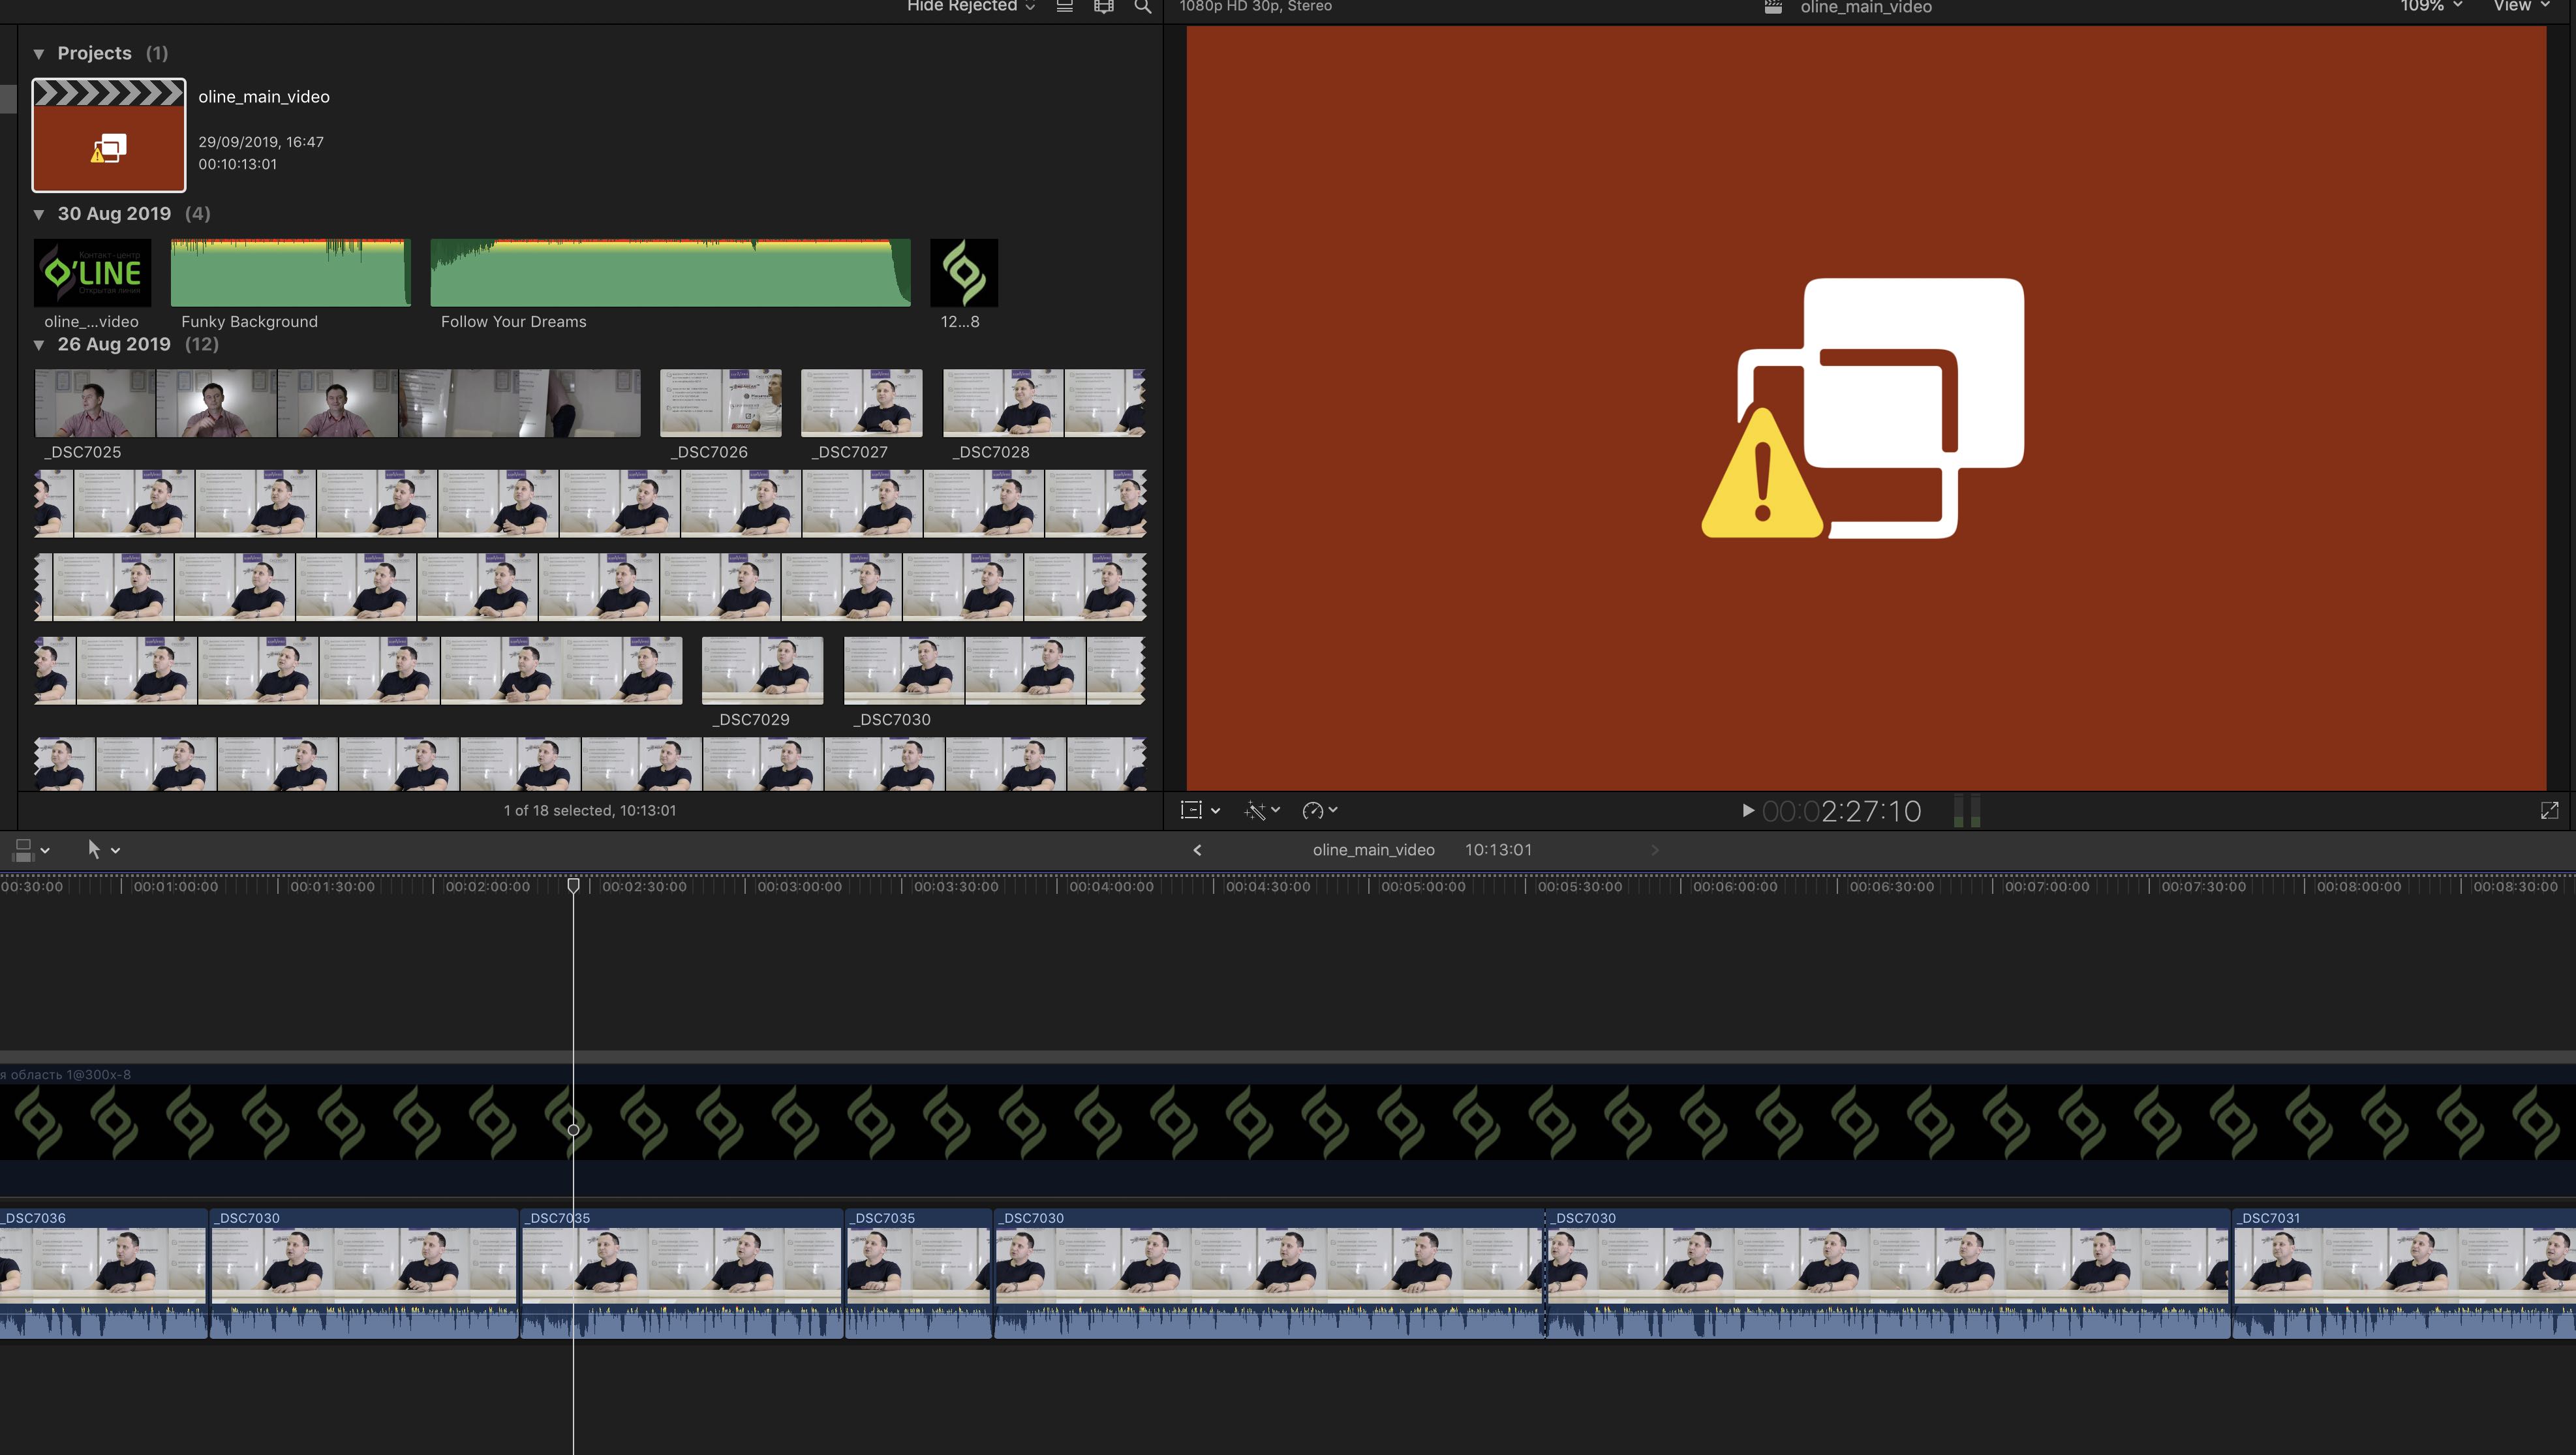Go forward in timeline history
The image size is (2576, 1455).
pyautogui.click(x=1655, y=850)
